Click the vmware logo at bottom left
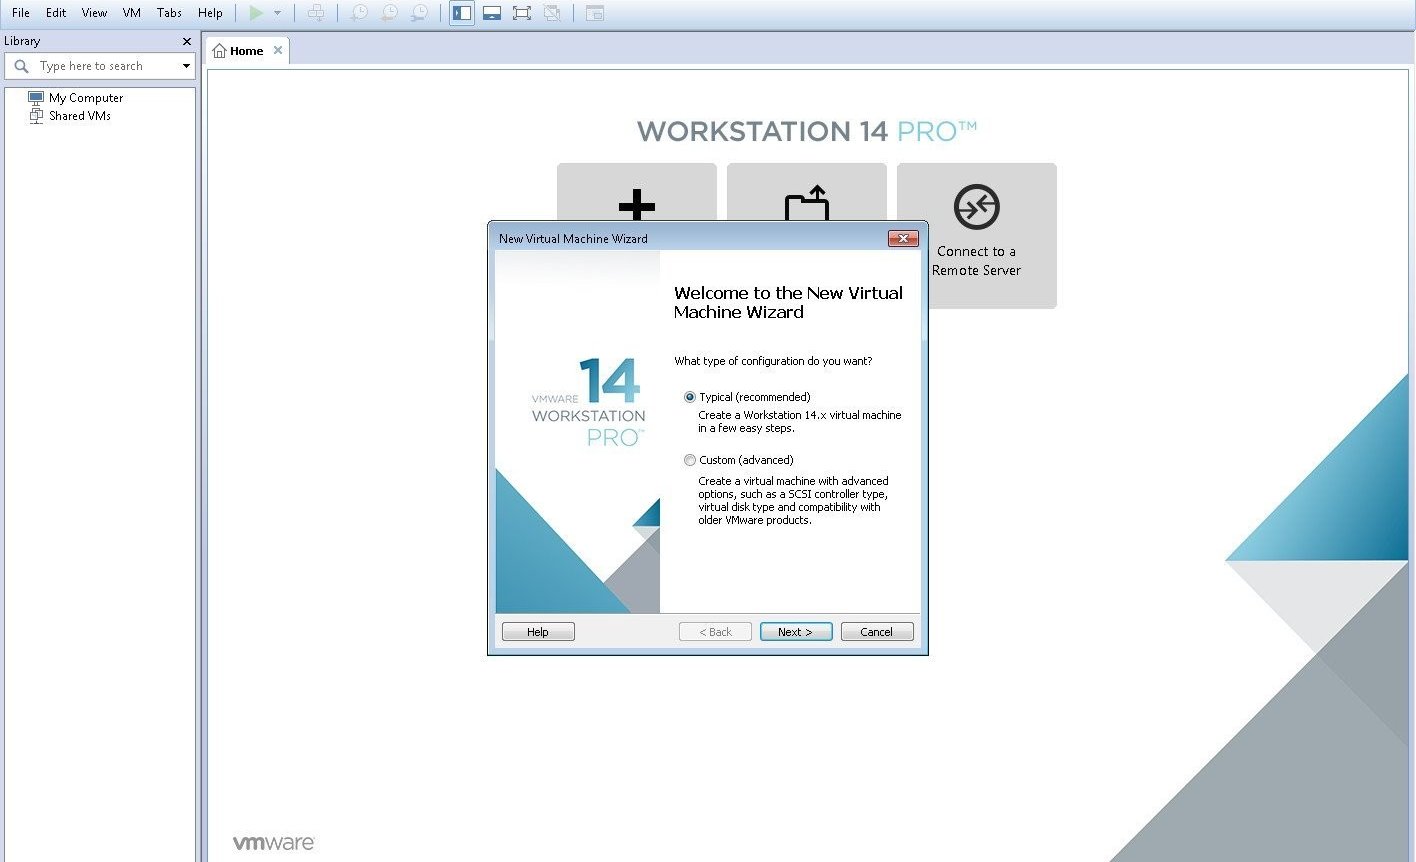Viewport: 1416px width, 862px height. [x=274, y=843]
